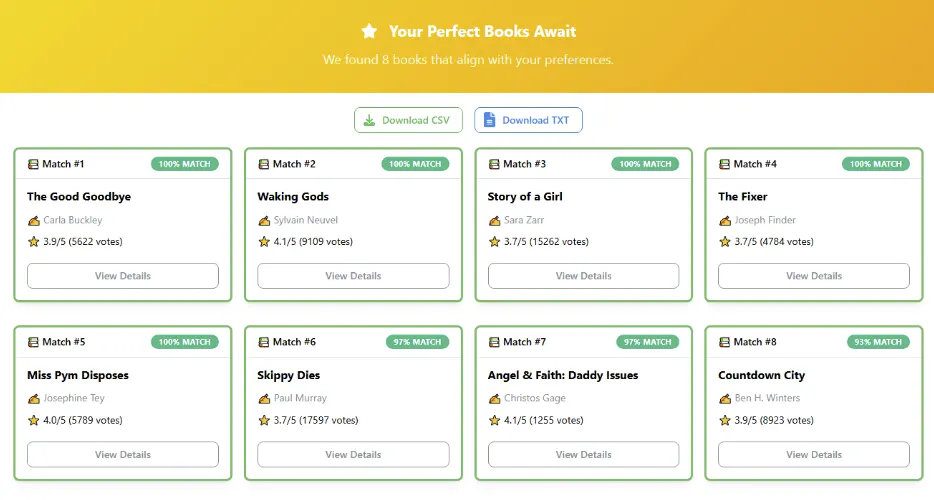Image resolution: width=934 pixels, height=500 pixels.
Task: Click the book icon next to Match #4
Action: pos(725,164)
